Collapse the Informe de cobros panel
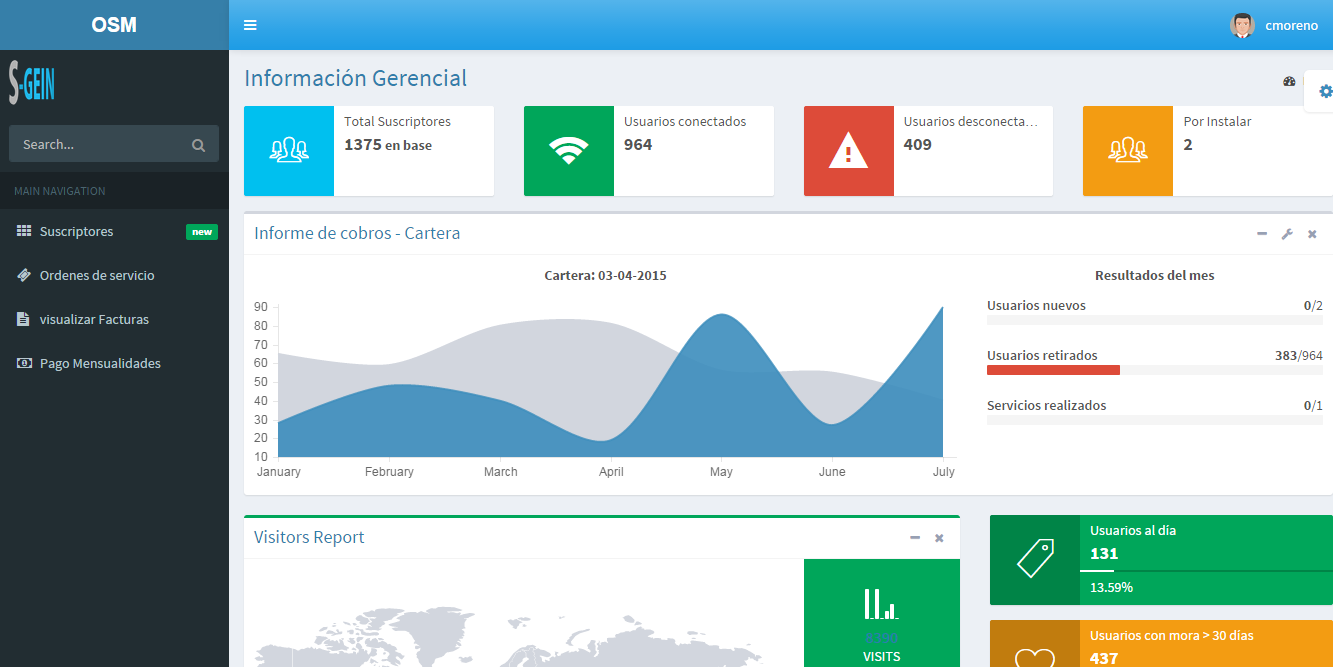The image size is (1333, 667). (x=1262, y=234)
